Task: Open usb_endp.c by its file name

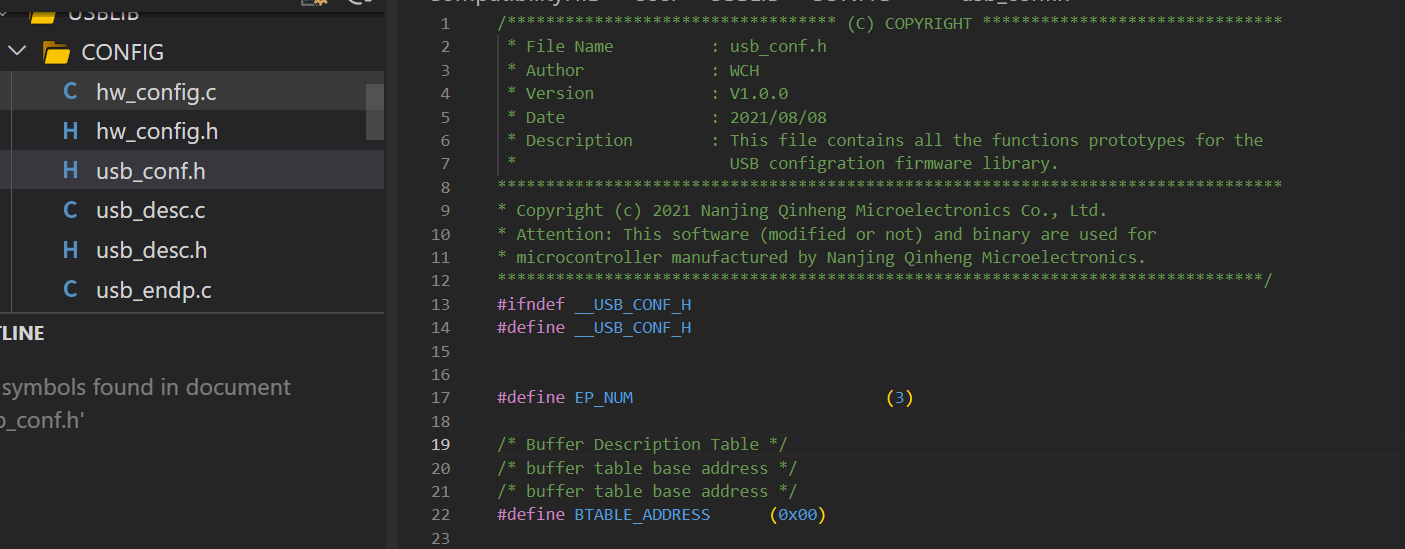Action: pyautogui.click(x=154, y=290)
